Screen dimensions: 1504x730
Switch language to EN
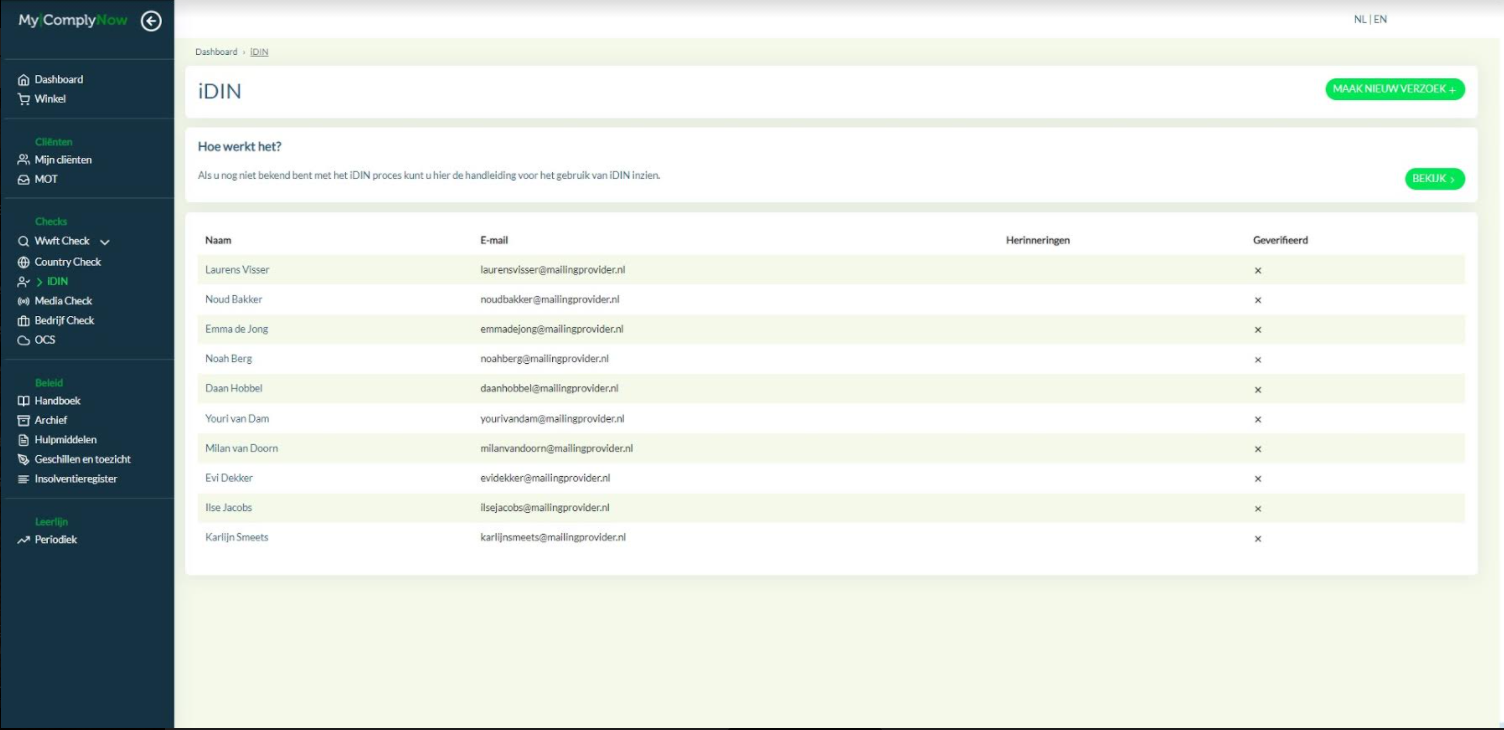[x=1380, y=19]
